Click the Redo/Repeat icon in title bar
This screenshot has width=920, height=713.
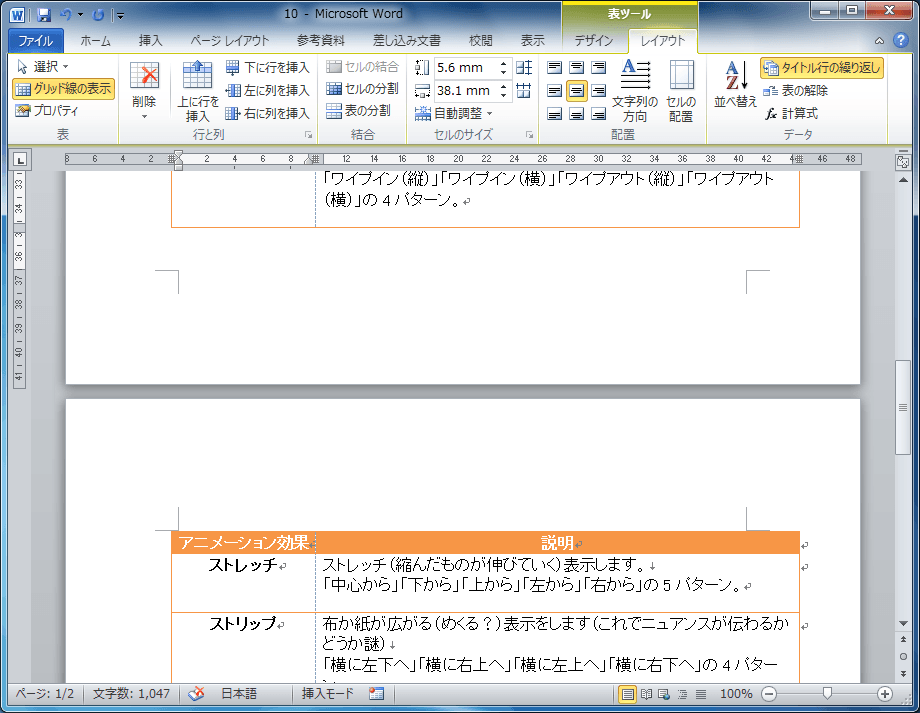[x=99, y=15]
